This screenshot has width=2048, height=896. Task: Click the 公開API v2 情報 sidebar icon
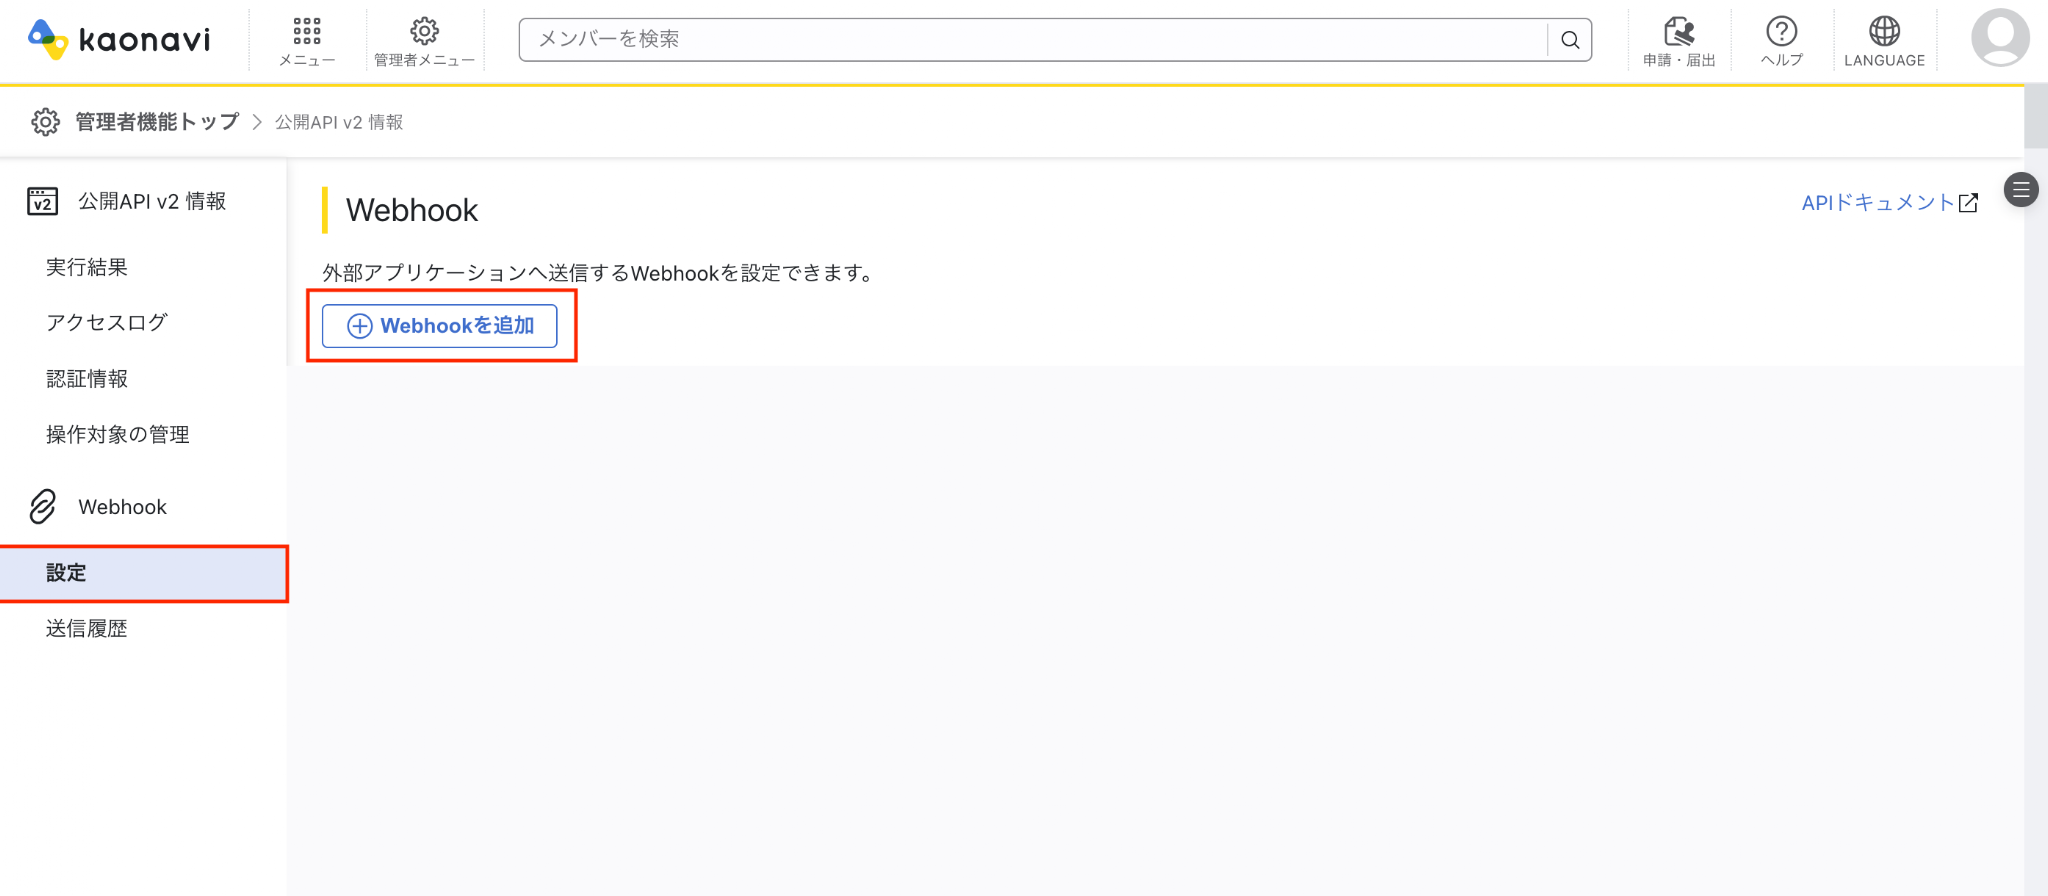pyautogui.click(x=42, y=201)
